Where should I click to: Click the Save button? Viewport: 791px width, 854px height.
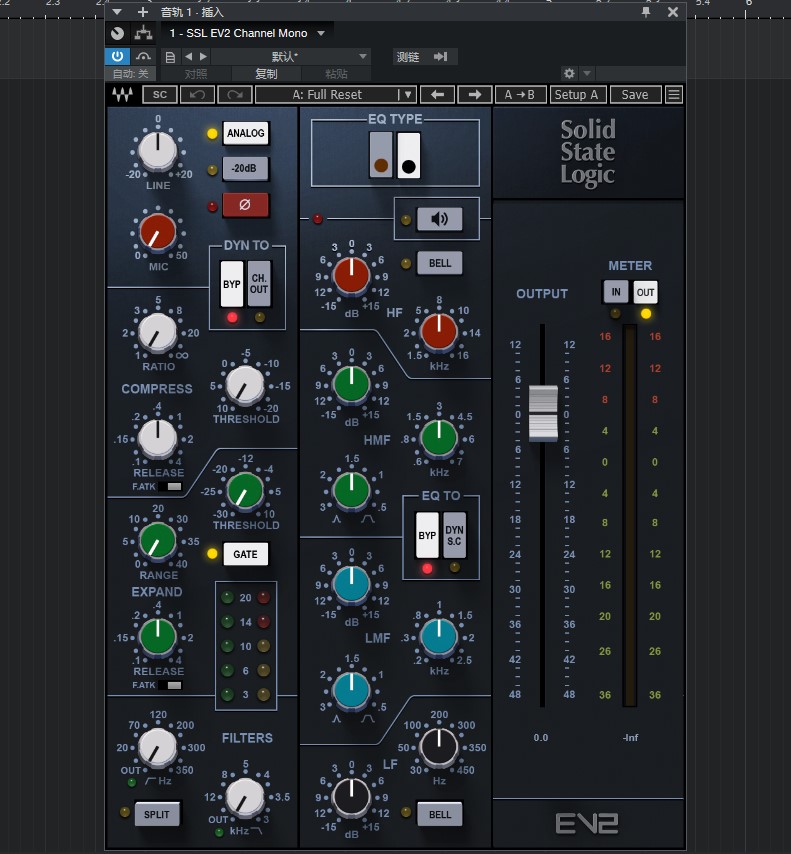tap(635, 95)
